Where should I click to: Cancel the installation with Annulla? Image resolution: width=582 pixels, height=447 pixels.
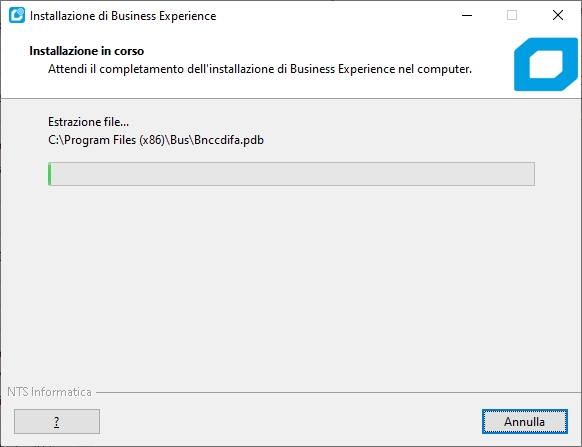(x=524, y=421)
